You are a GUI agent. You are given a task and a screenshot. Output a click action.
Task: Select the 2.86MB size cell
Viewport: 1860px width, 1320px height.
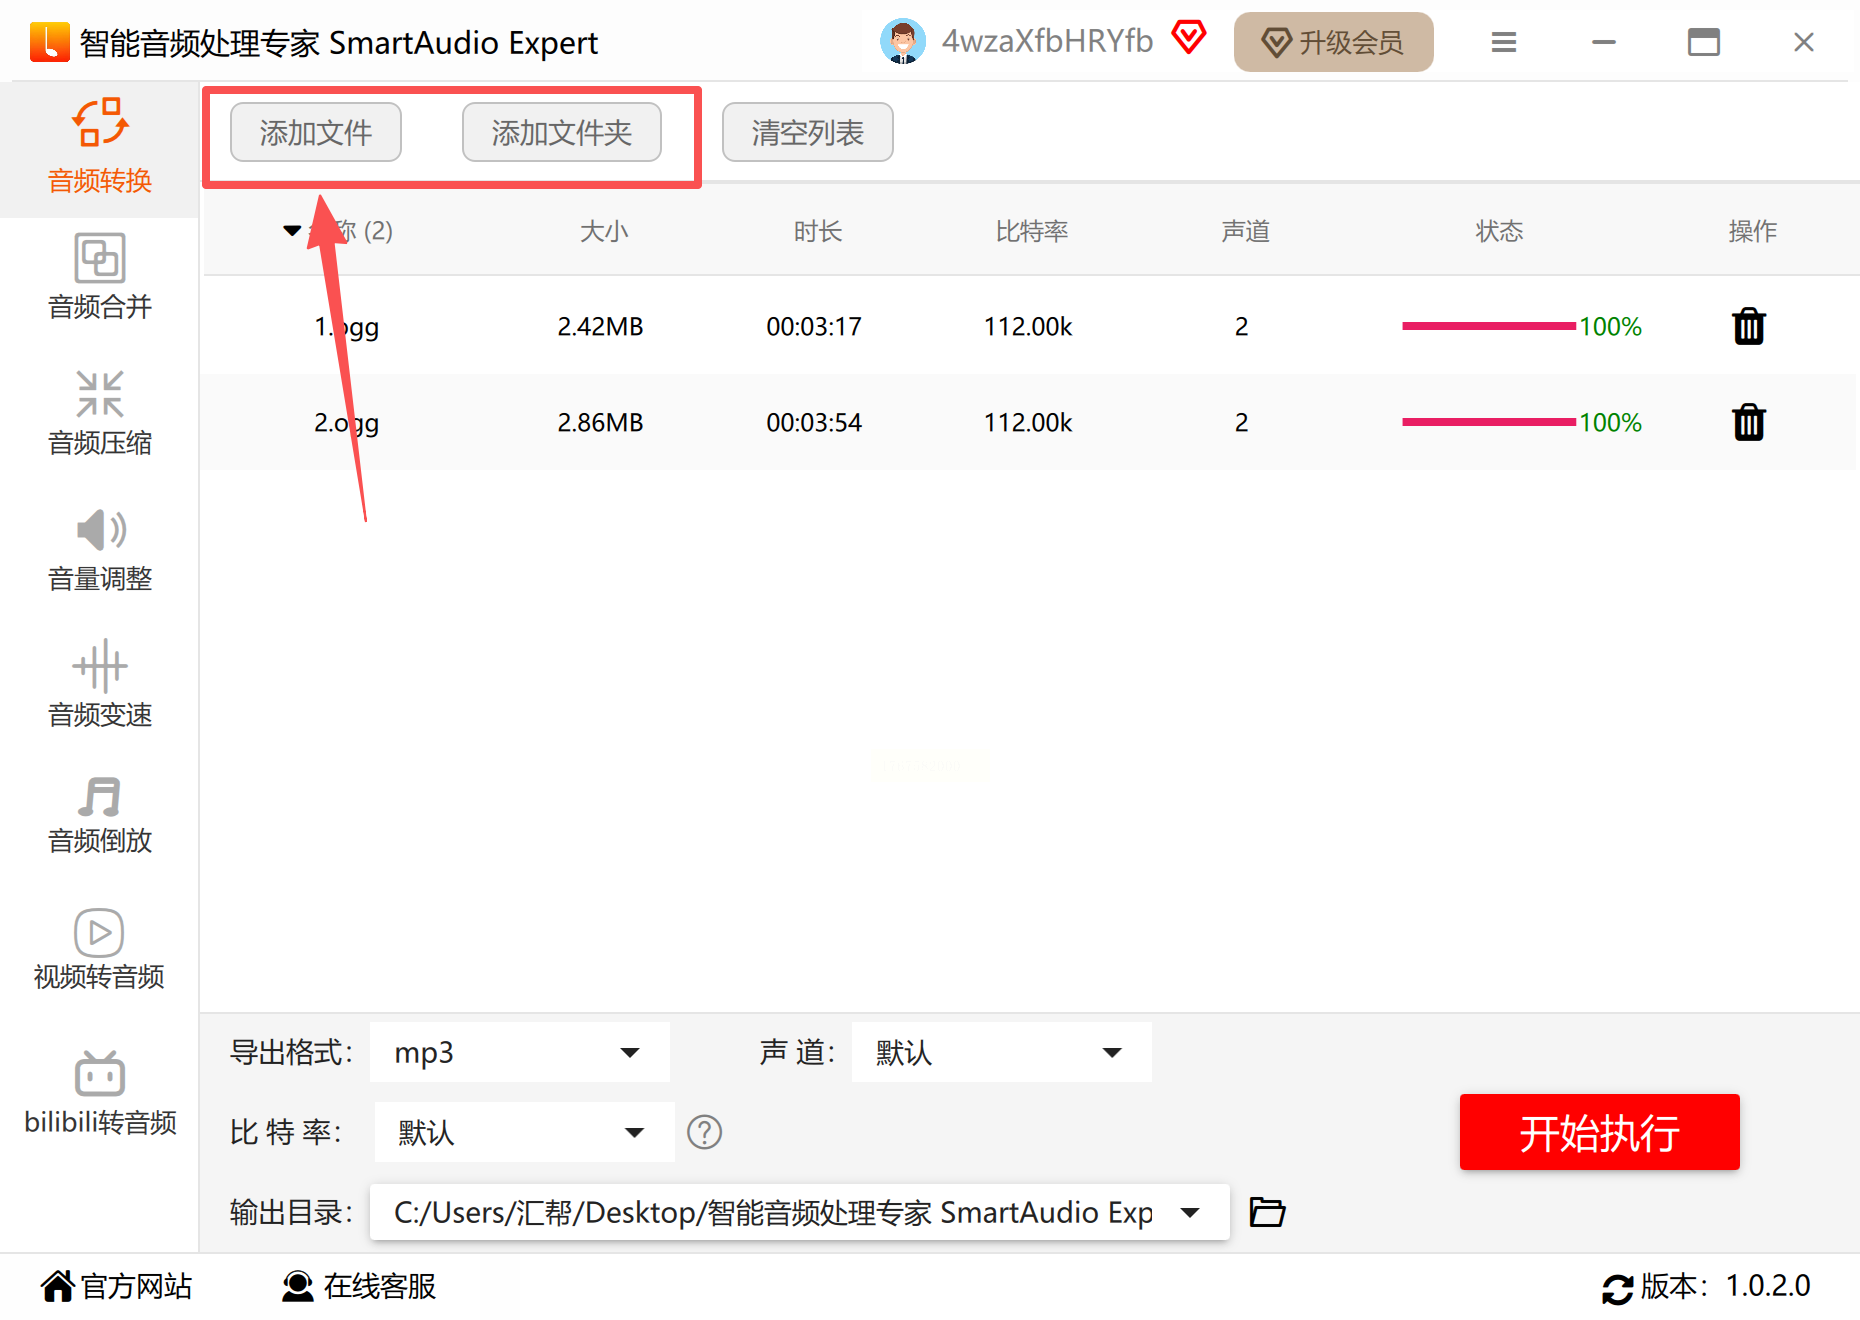click(600, 422)
